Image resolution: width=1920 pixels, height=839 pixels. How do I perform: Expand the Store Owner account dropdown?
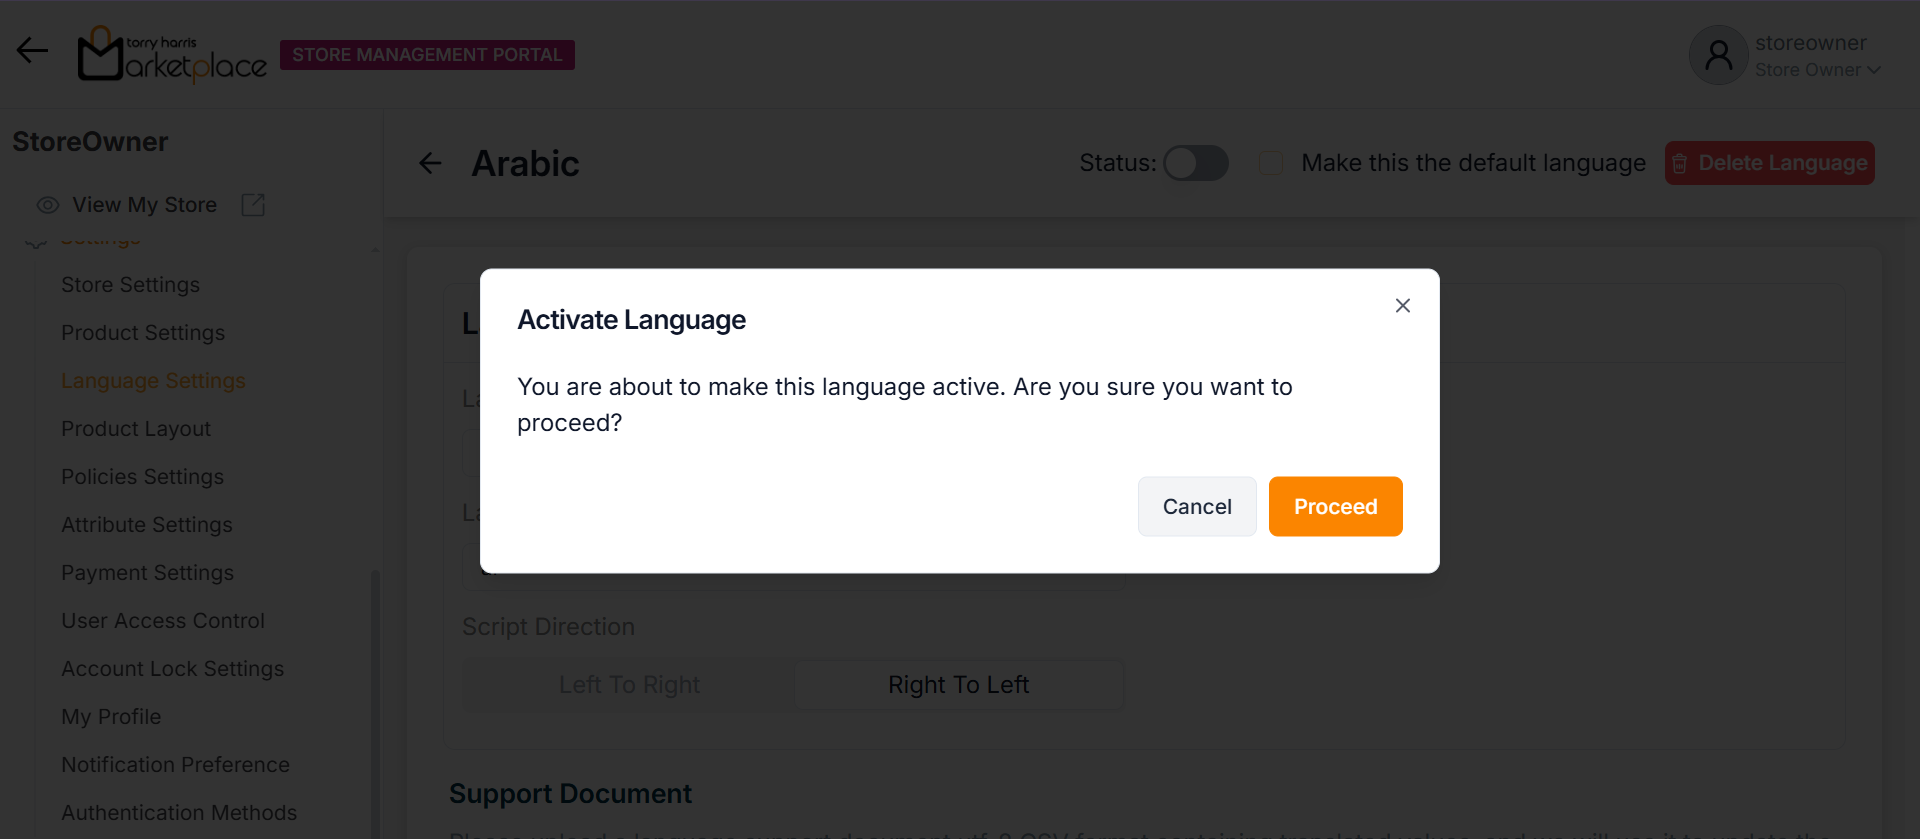1873,70
